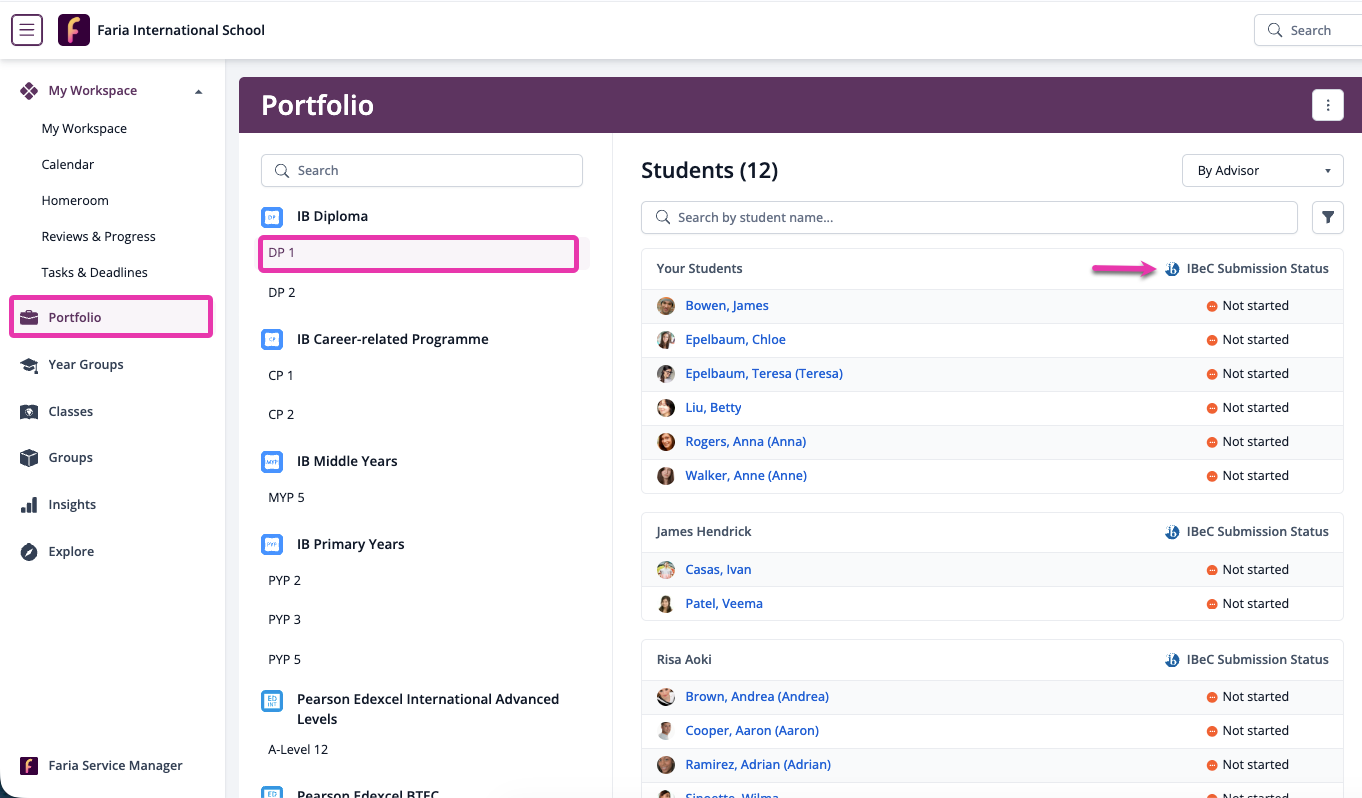
Task: Click the IB logo in Your Students header
Action: [1172, 269]
